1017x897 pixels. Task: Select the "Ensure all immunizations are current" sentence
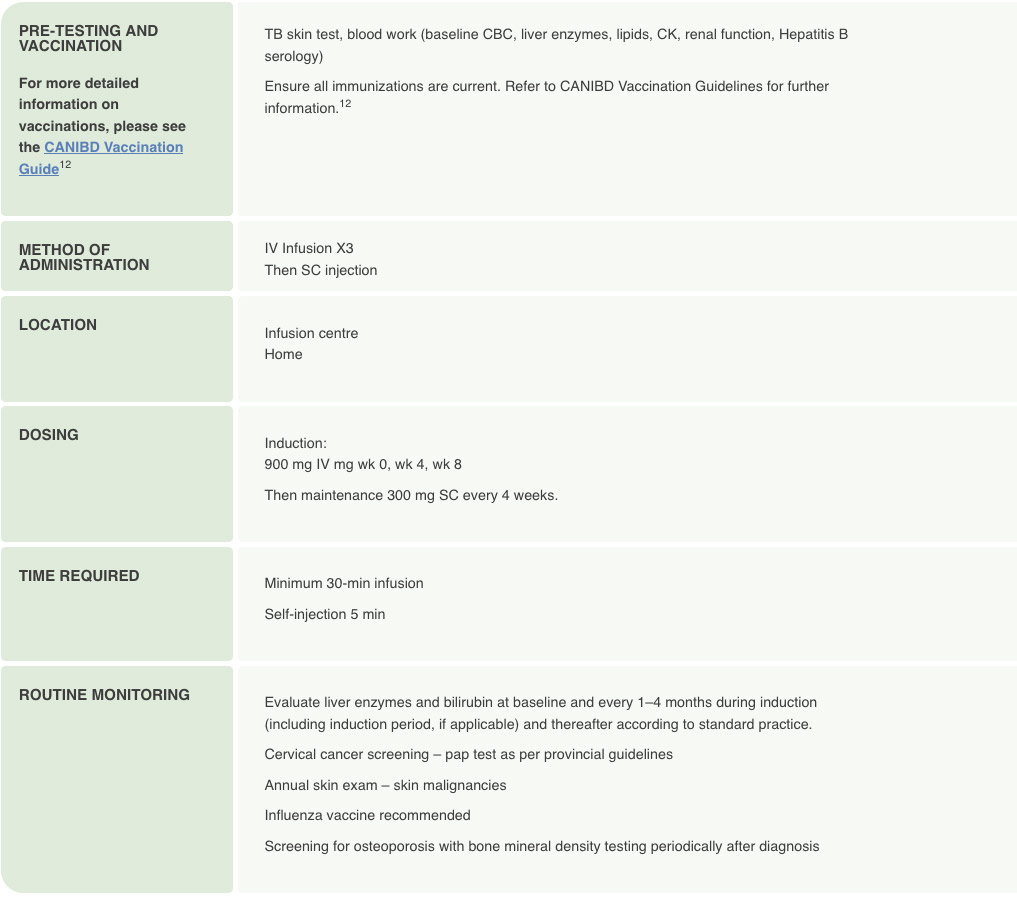[546, 86]
